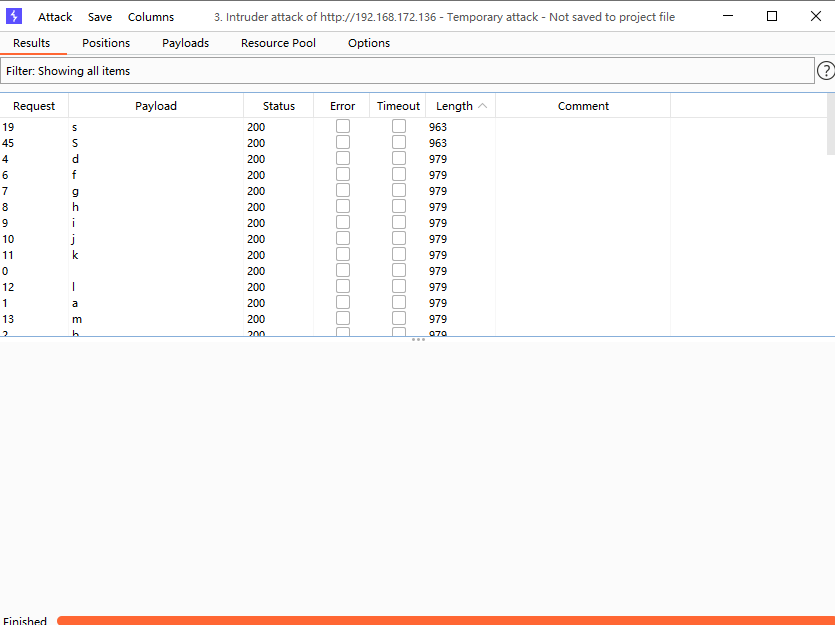This screenshot has height=625, width=835.
Task: Switch to the Payloads tab
Action: pos(185,43)
